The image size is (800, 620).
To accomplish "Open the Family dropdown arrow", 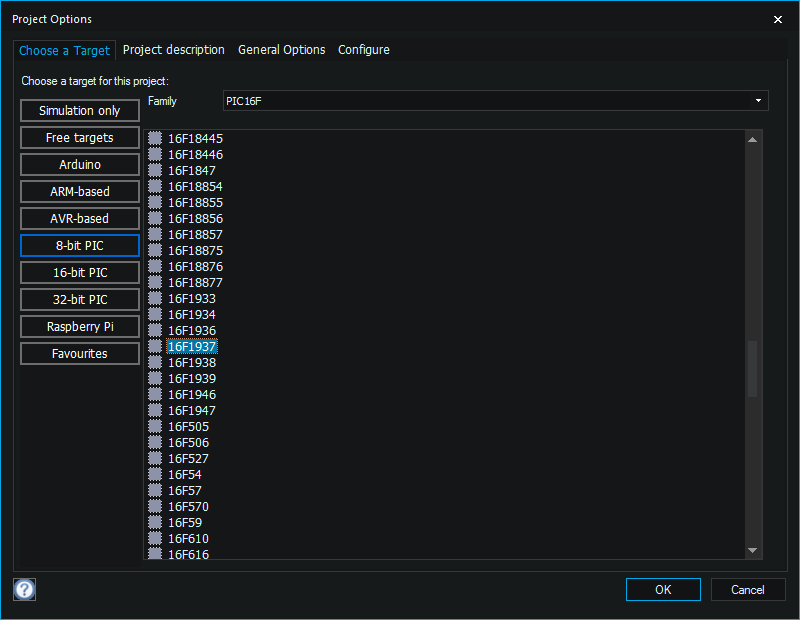I will pos(758,101).
